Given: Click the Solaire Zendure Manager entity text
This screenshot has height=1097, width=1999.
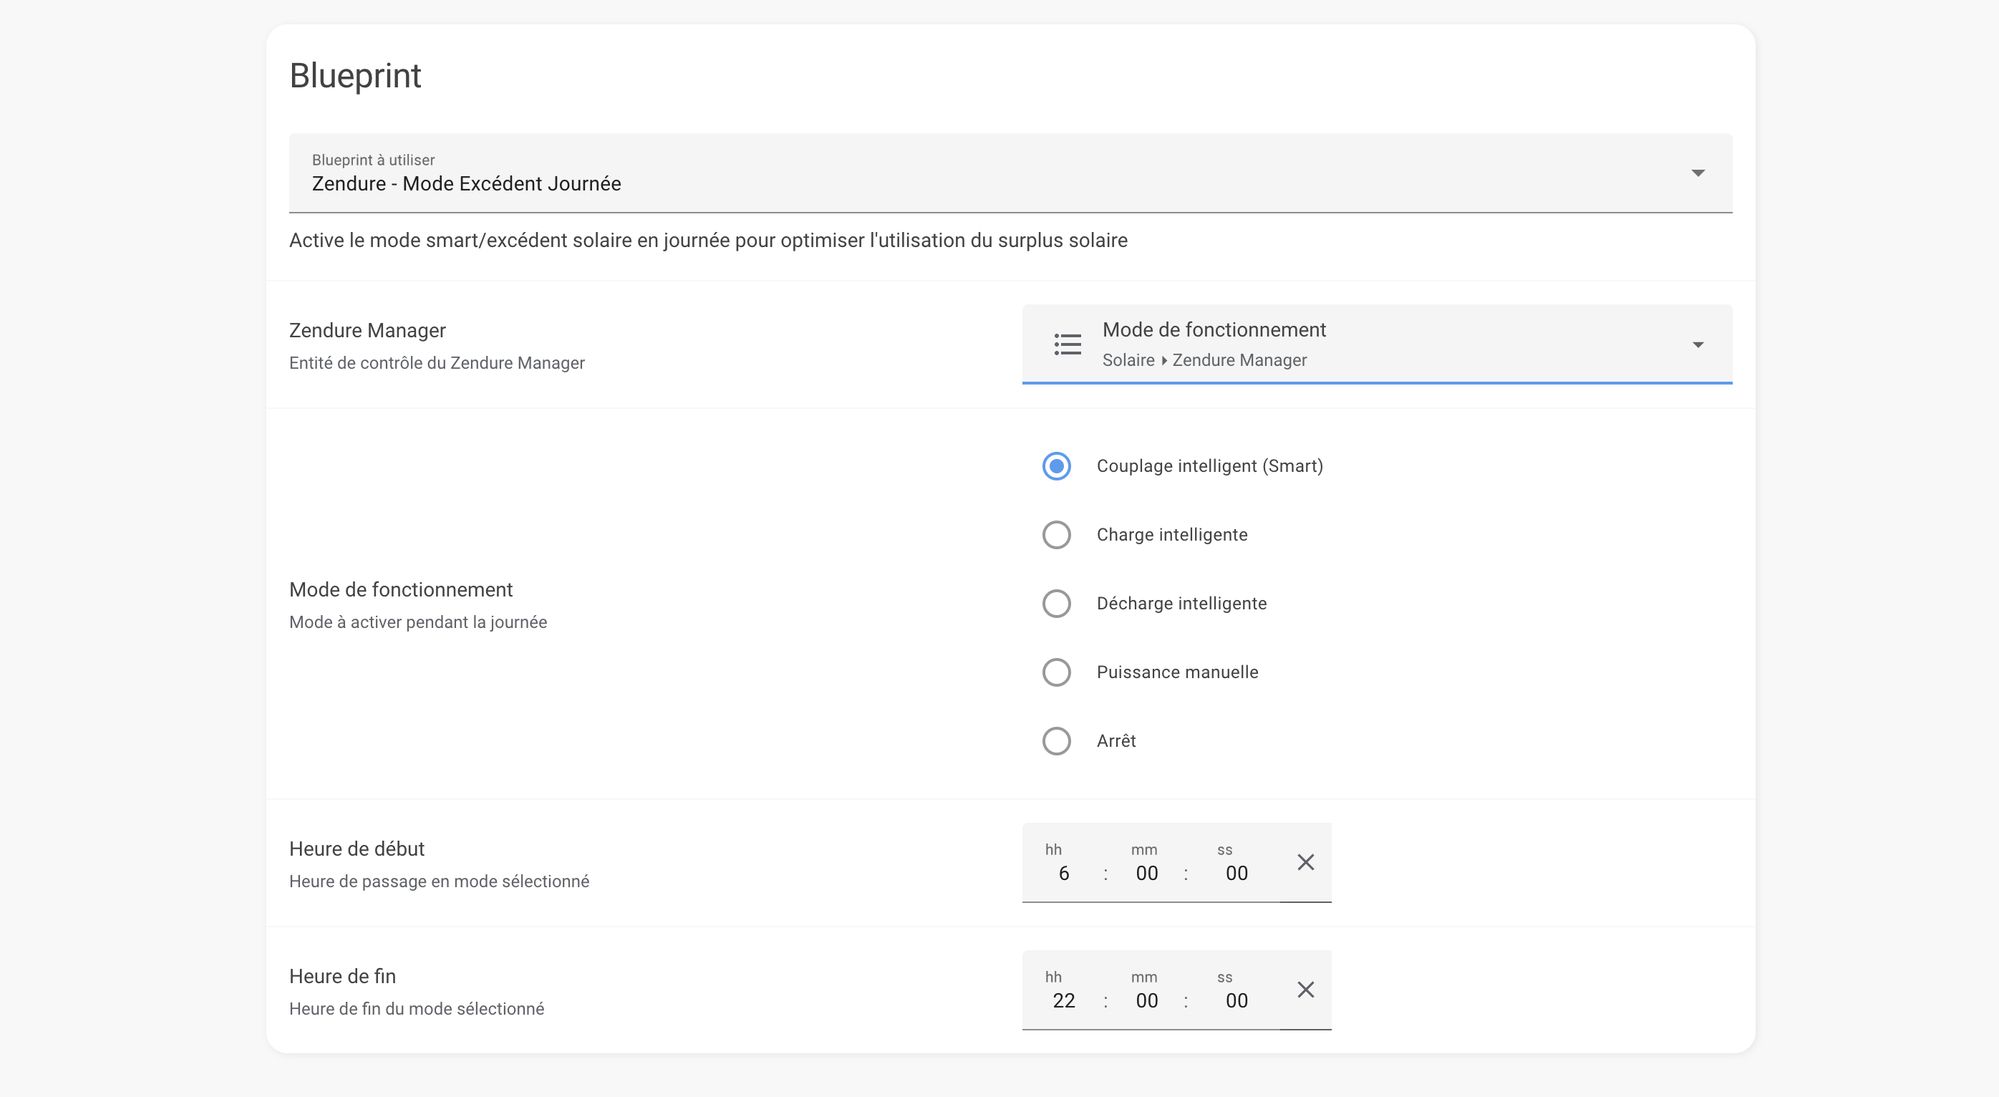Looking at the screenshot, I should pyautogui.click(x=1204, y=360).
